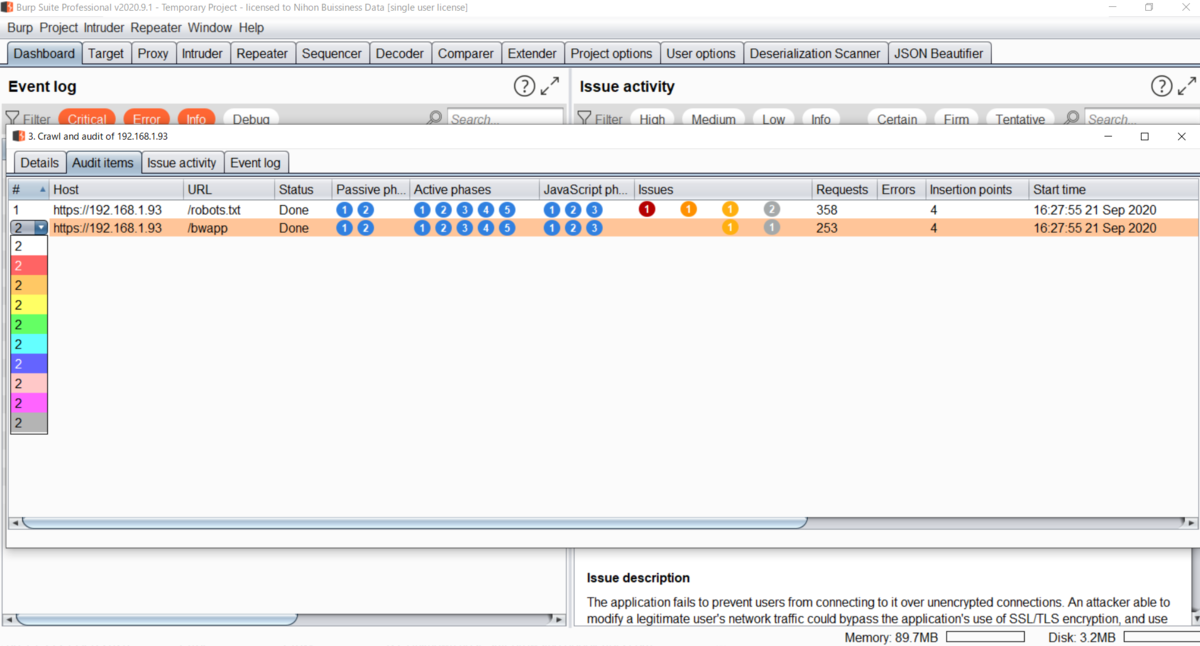The height and width of the screenshot is (646, 1200).
Task: Click Event log filter funnel icon
Action: pos(13,119)
